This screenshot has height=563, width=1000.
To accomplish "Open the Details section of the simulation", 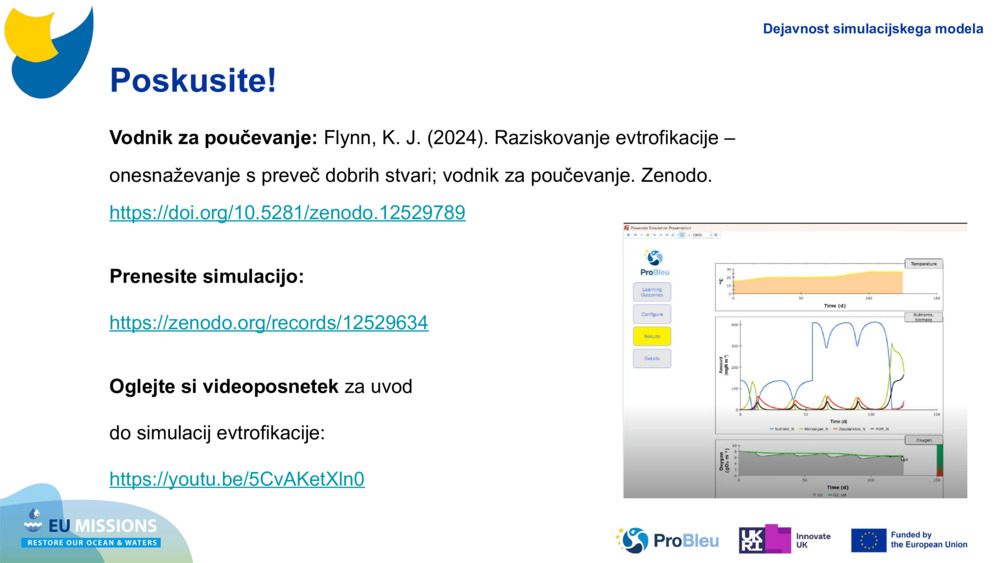I will coord(652,358).
